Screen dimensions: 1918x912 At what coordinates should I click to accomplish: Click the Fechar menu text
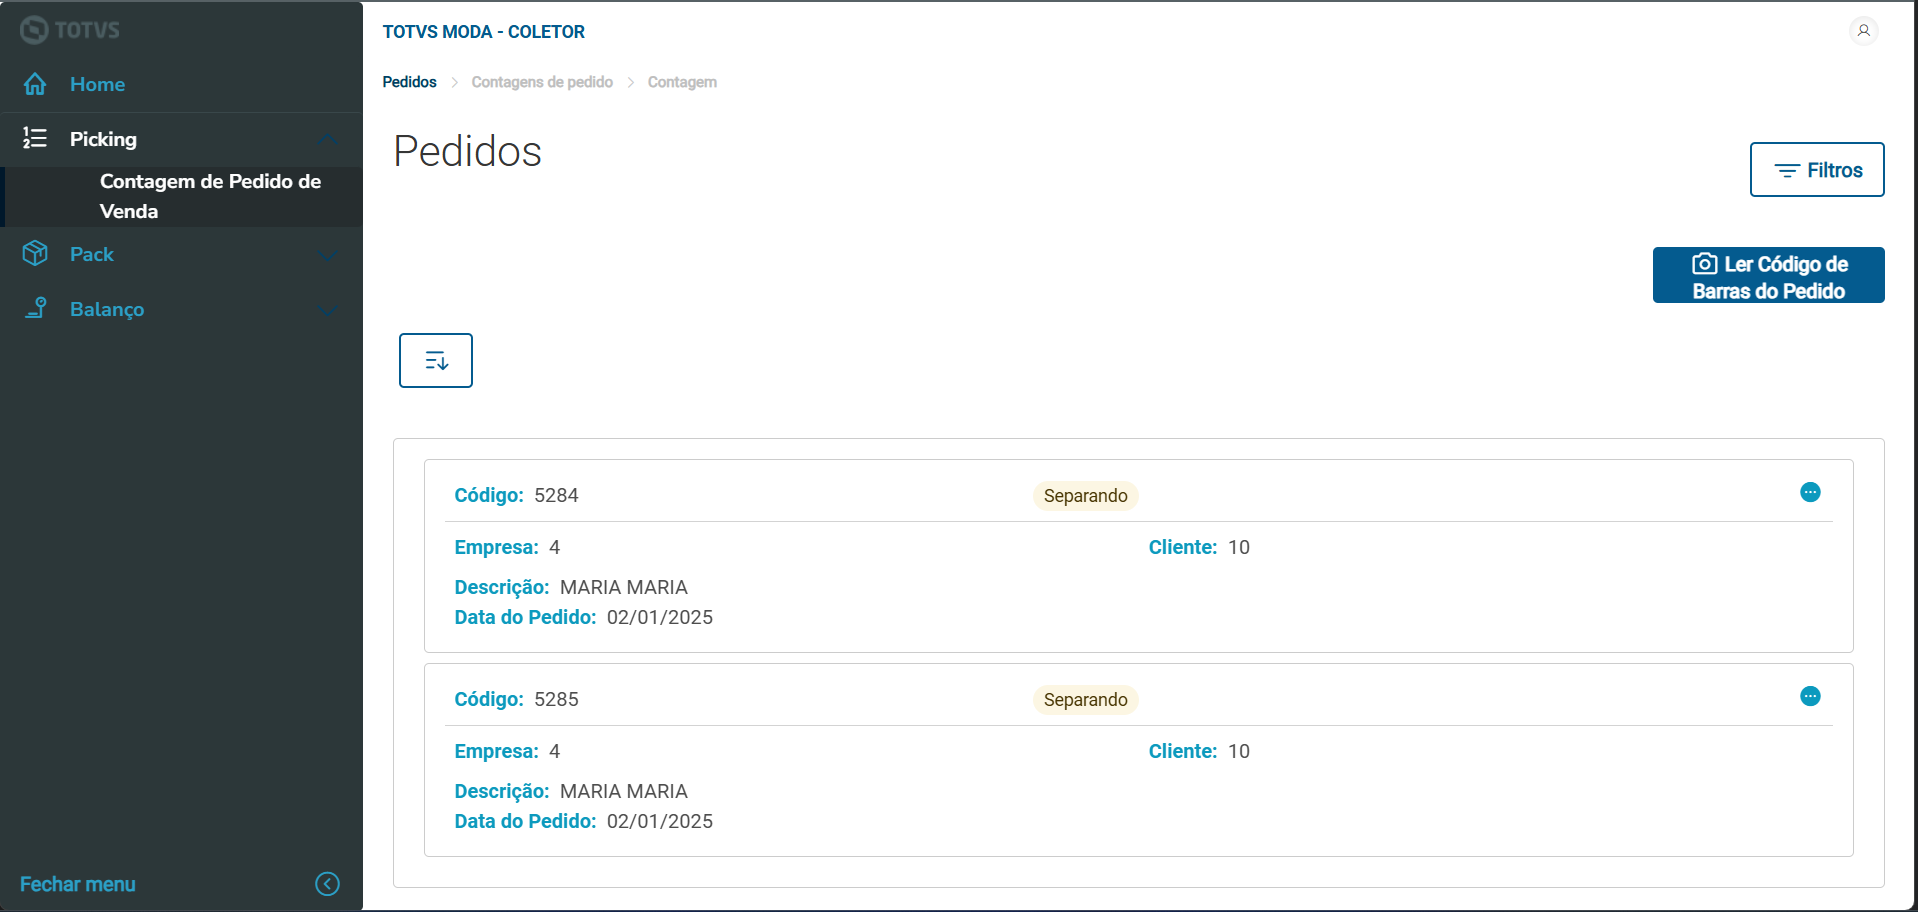pyautogui.click(x=78, y=884)
